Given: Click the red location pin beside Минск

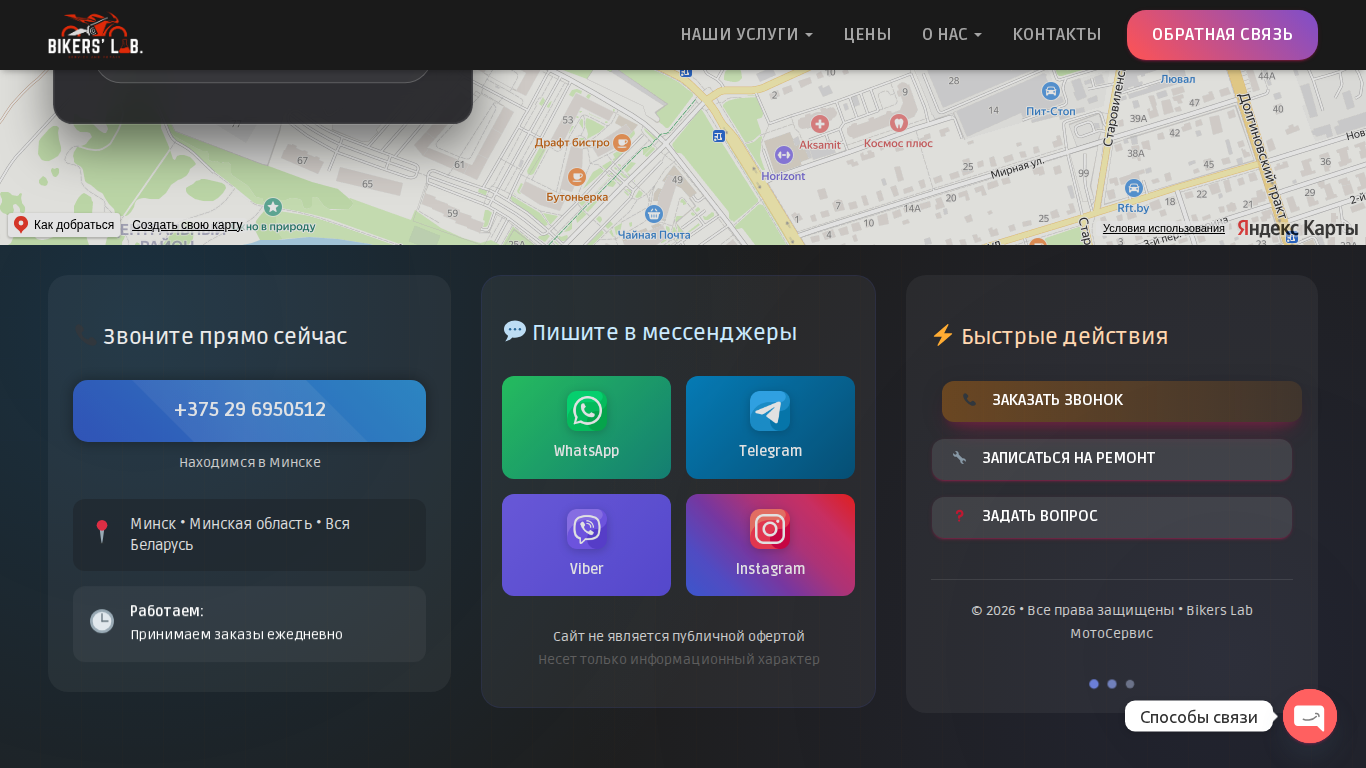Looking at the screenshot, I should coord(102,532).
